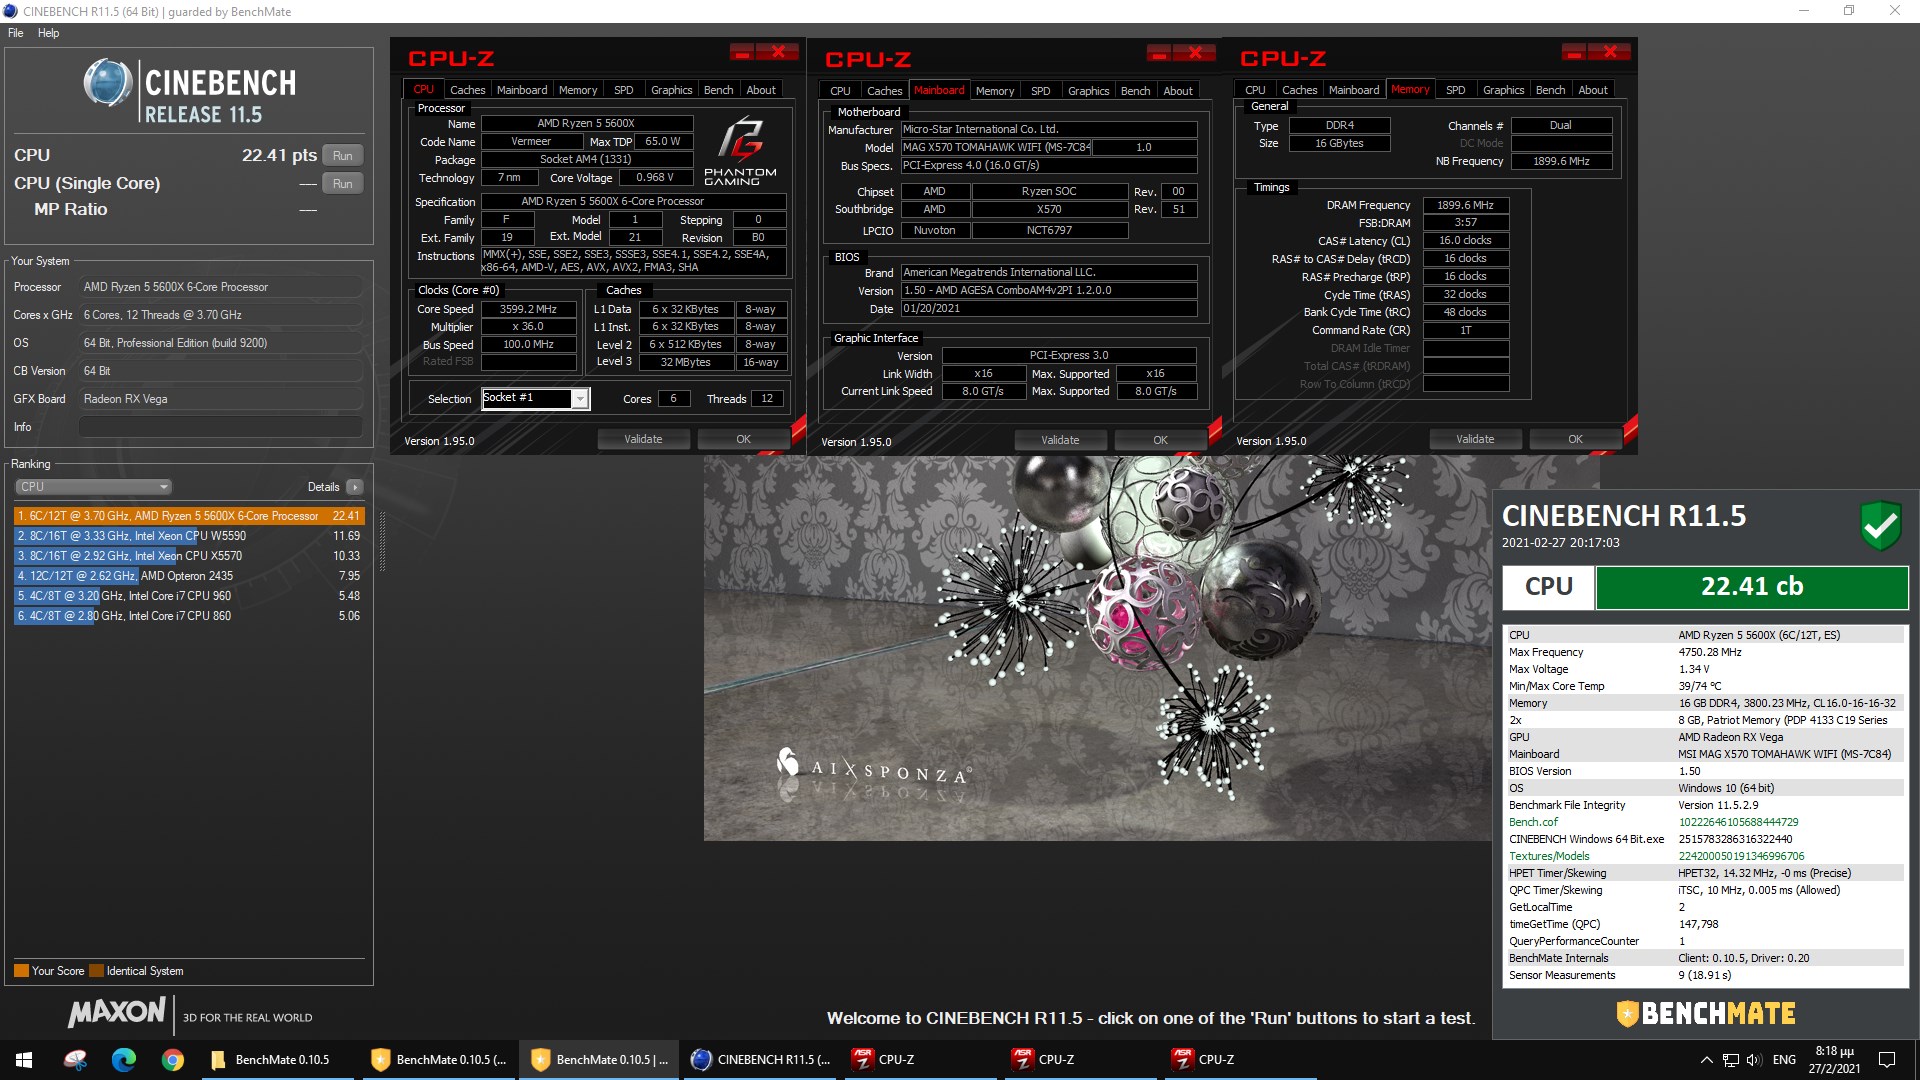
Task: Open Mainboard tab in Memory CPU-Z window
Action: (x=1354, y=90)
